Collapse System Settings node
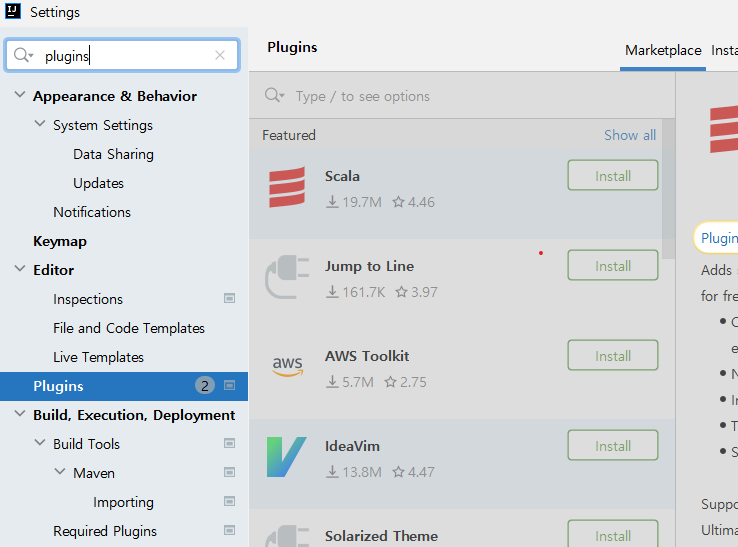The image size is (738, 547). coord(40,124)
